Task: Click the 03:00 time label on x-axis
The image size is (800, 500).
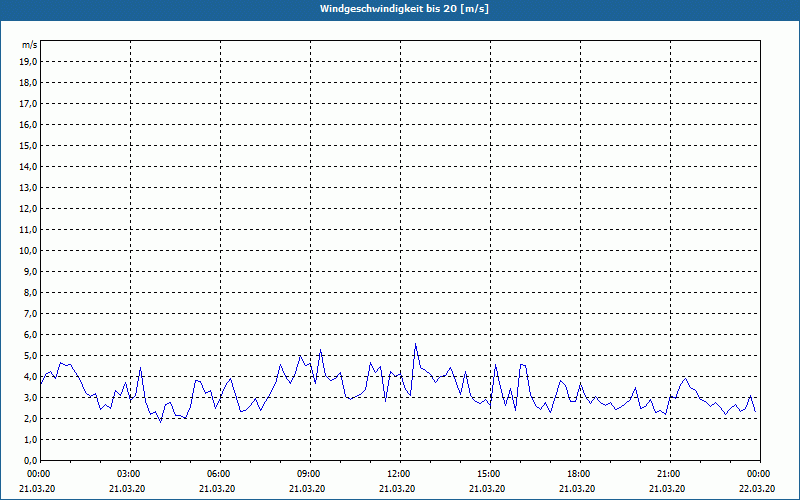Action: point(128,474)
